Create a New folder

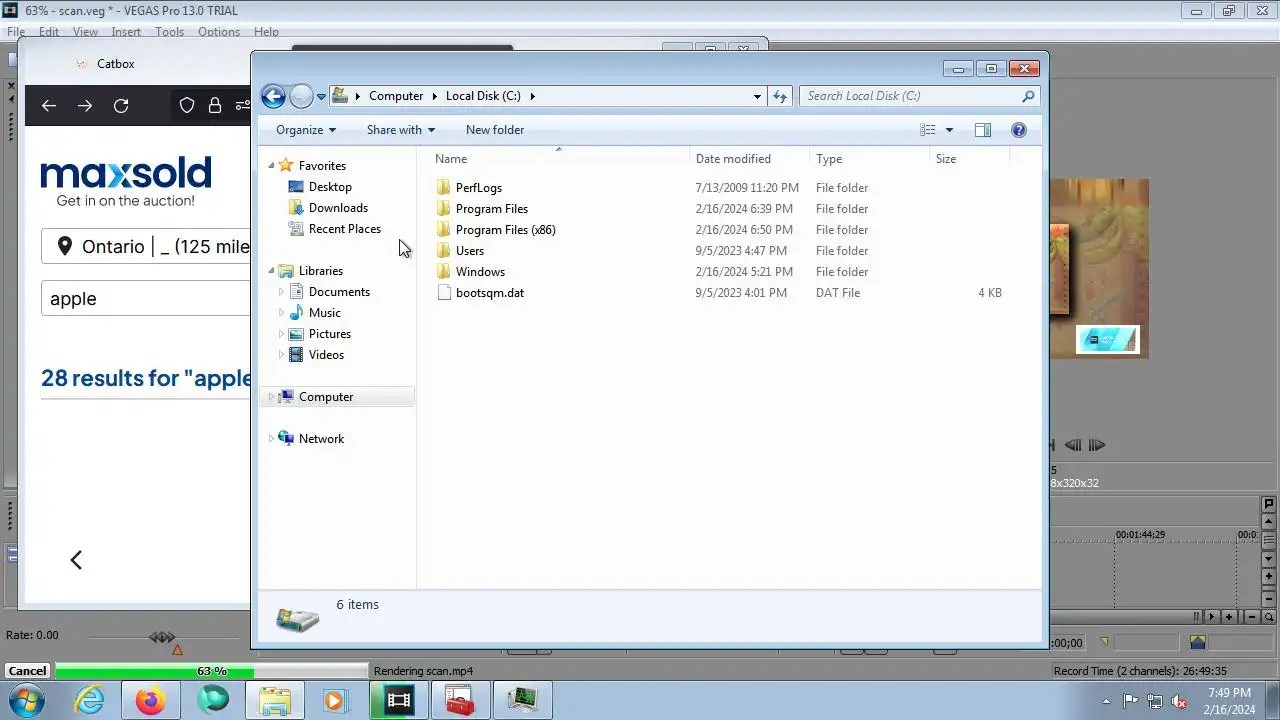pyautogui.click(x=495, y=130)
